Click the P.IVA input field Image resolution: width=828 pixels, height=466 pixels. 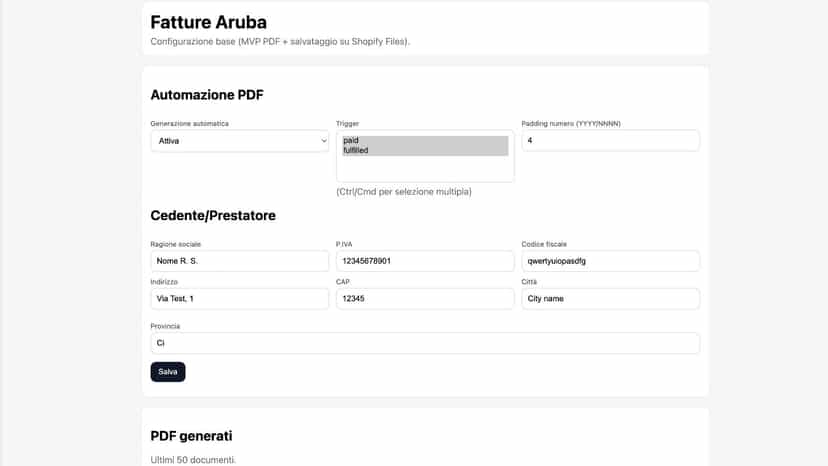pyautogui.click(x=425, y=261)
